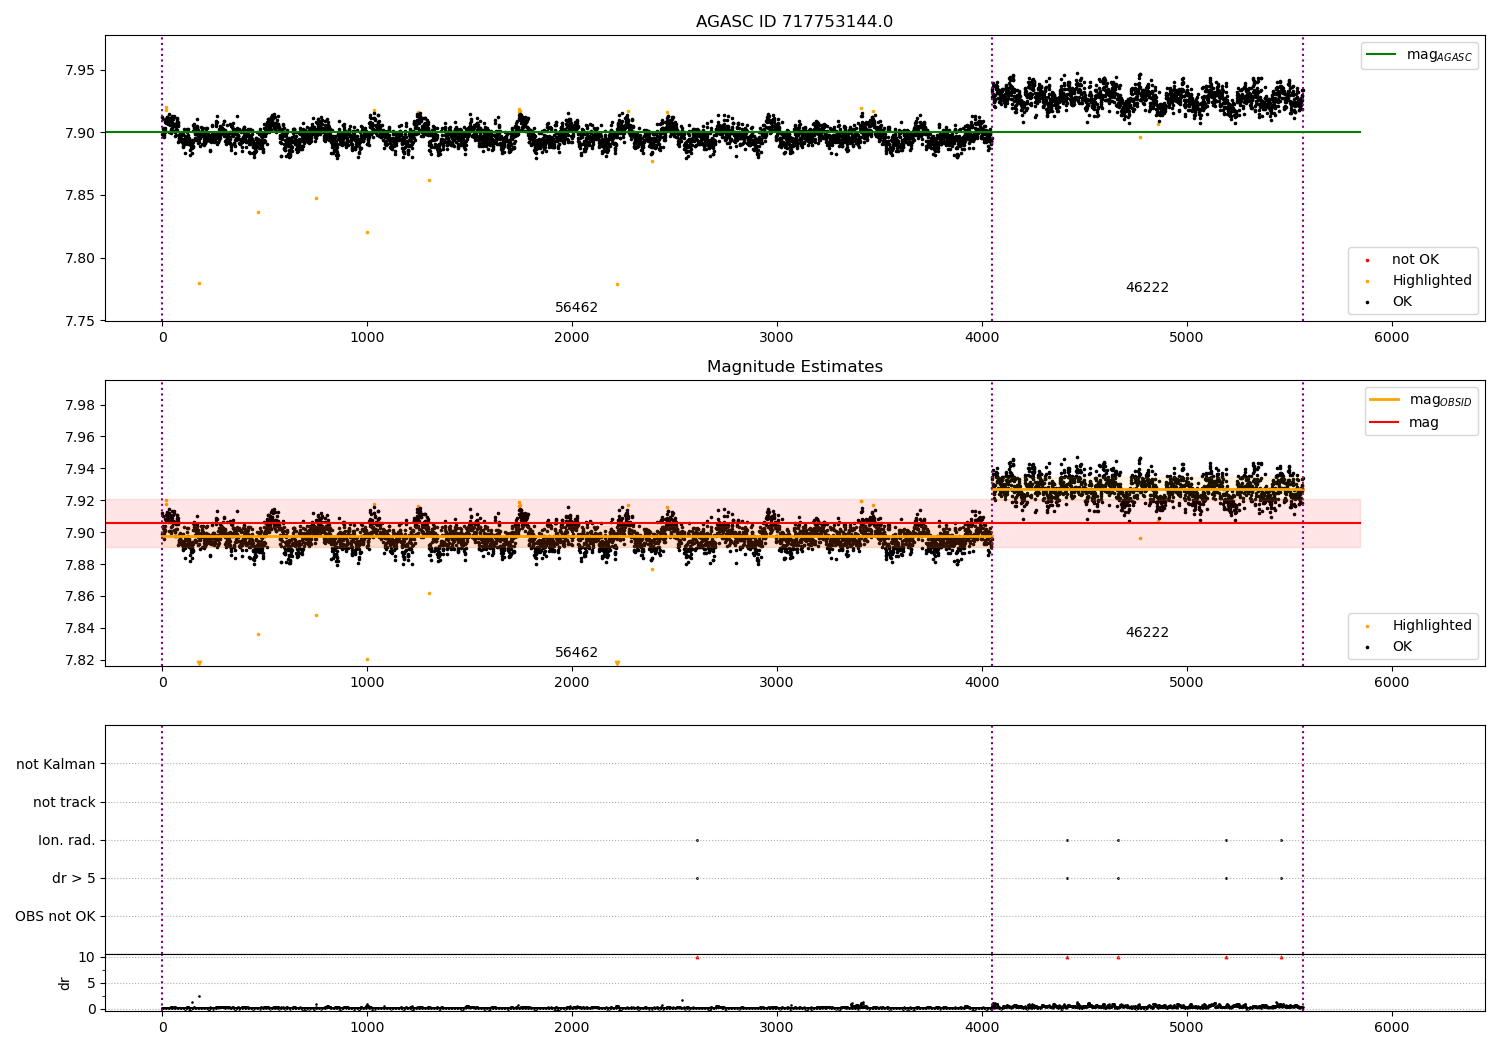1500x1050 pixels.
Task: Click the 7.82 y-axis tick label
Action: point(80,660)
